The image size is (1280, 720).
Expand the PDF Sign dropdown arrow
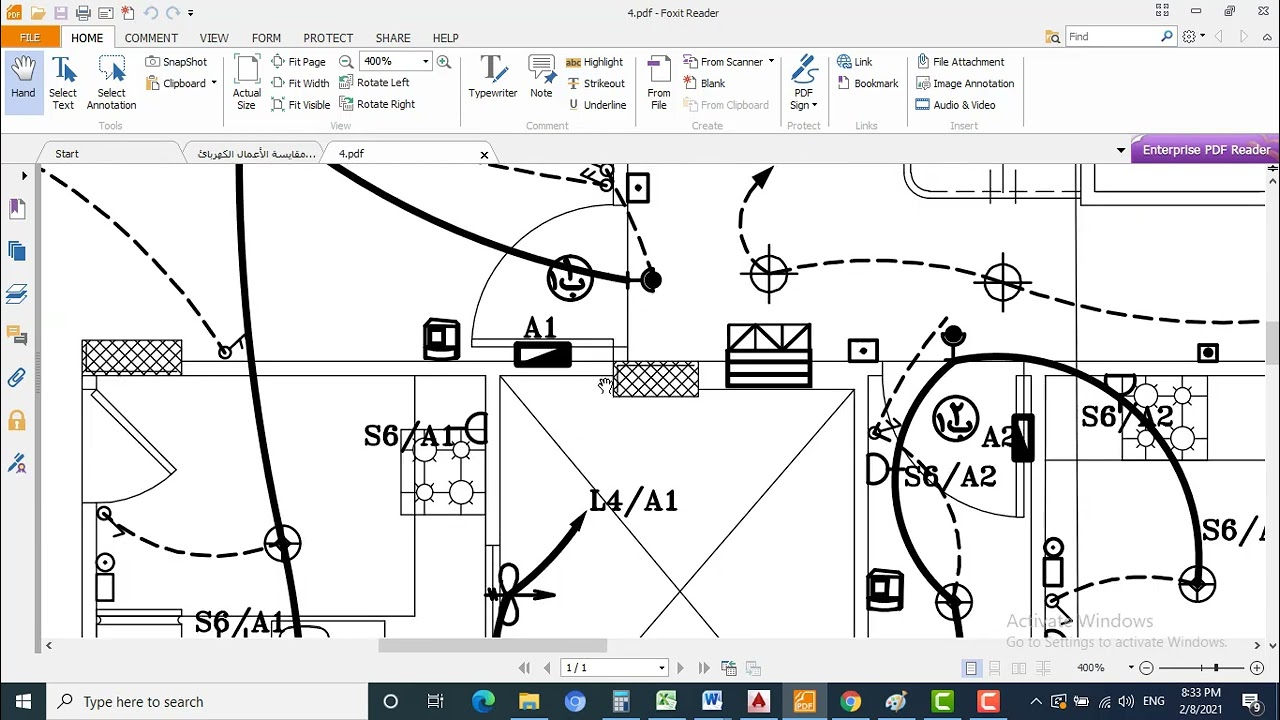[814, 105]
